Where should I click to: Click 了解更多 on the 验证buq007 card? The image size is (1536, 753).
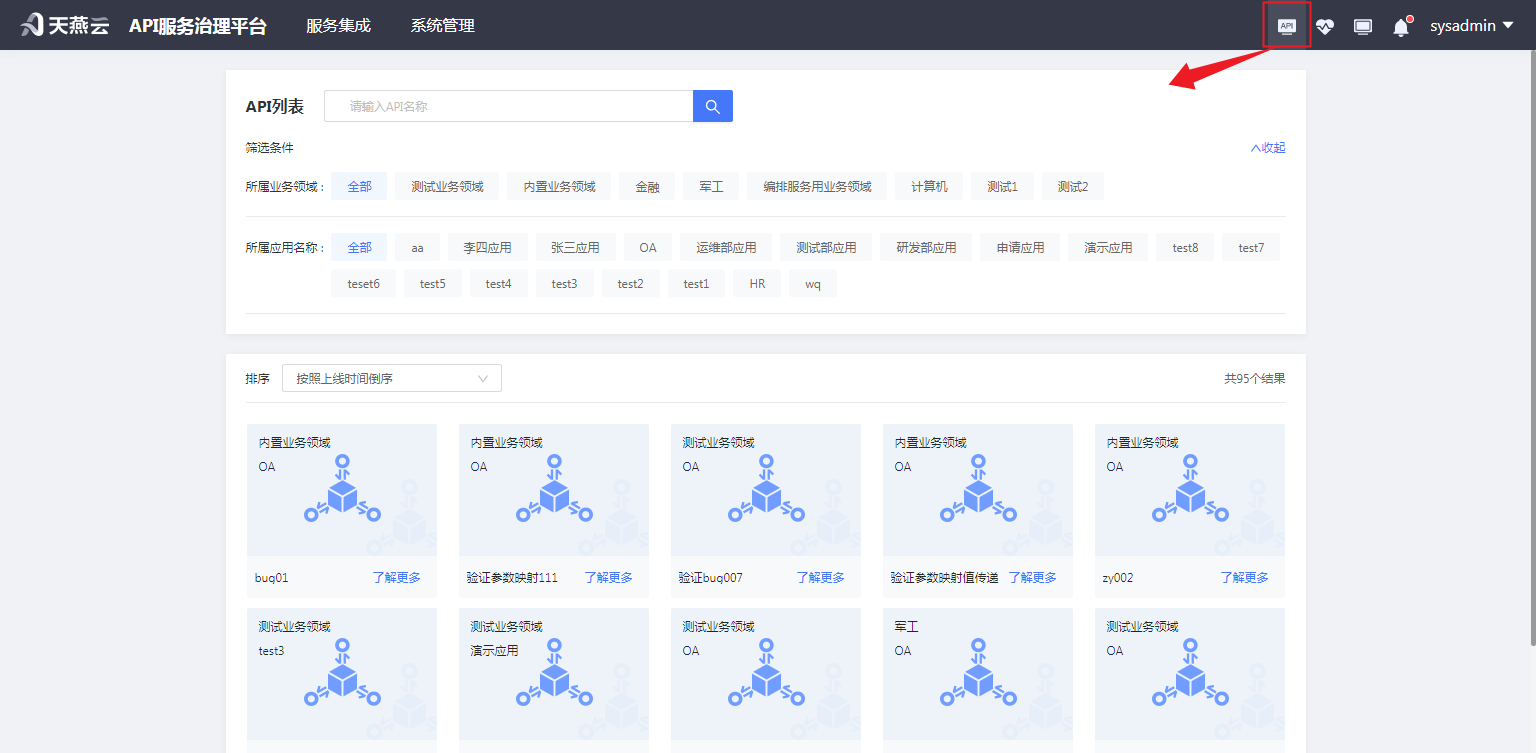(x=820, y=577)
